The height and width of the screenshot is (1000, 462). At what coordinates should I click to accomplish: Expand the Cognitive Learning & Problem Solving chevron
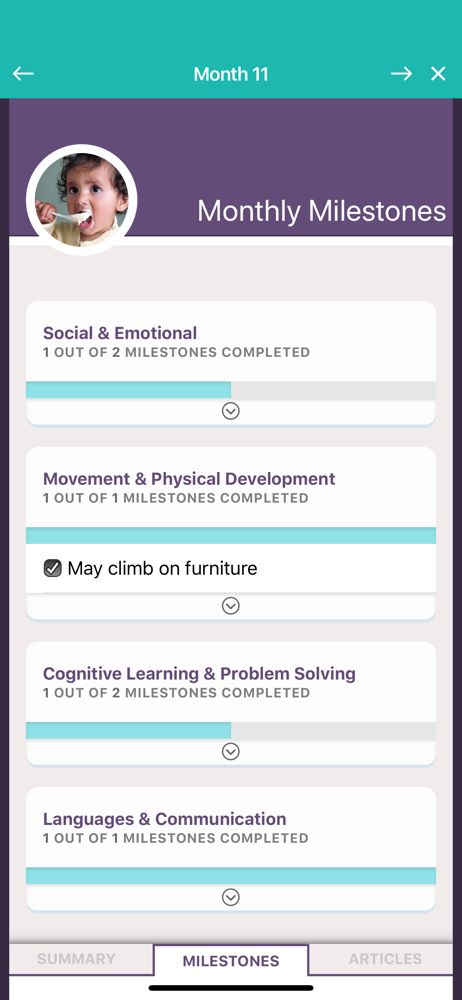(x=230, y=752)
